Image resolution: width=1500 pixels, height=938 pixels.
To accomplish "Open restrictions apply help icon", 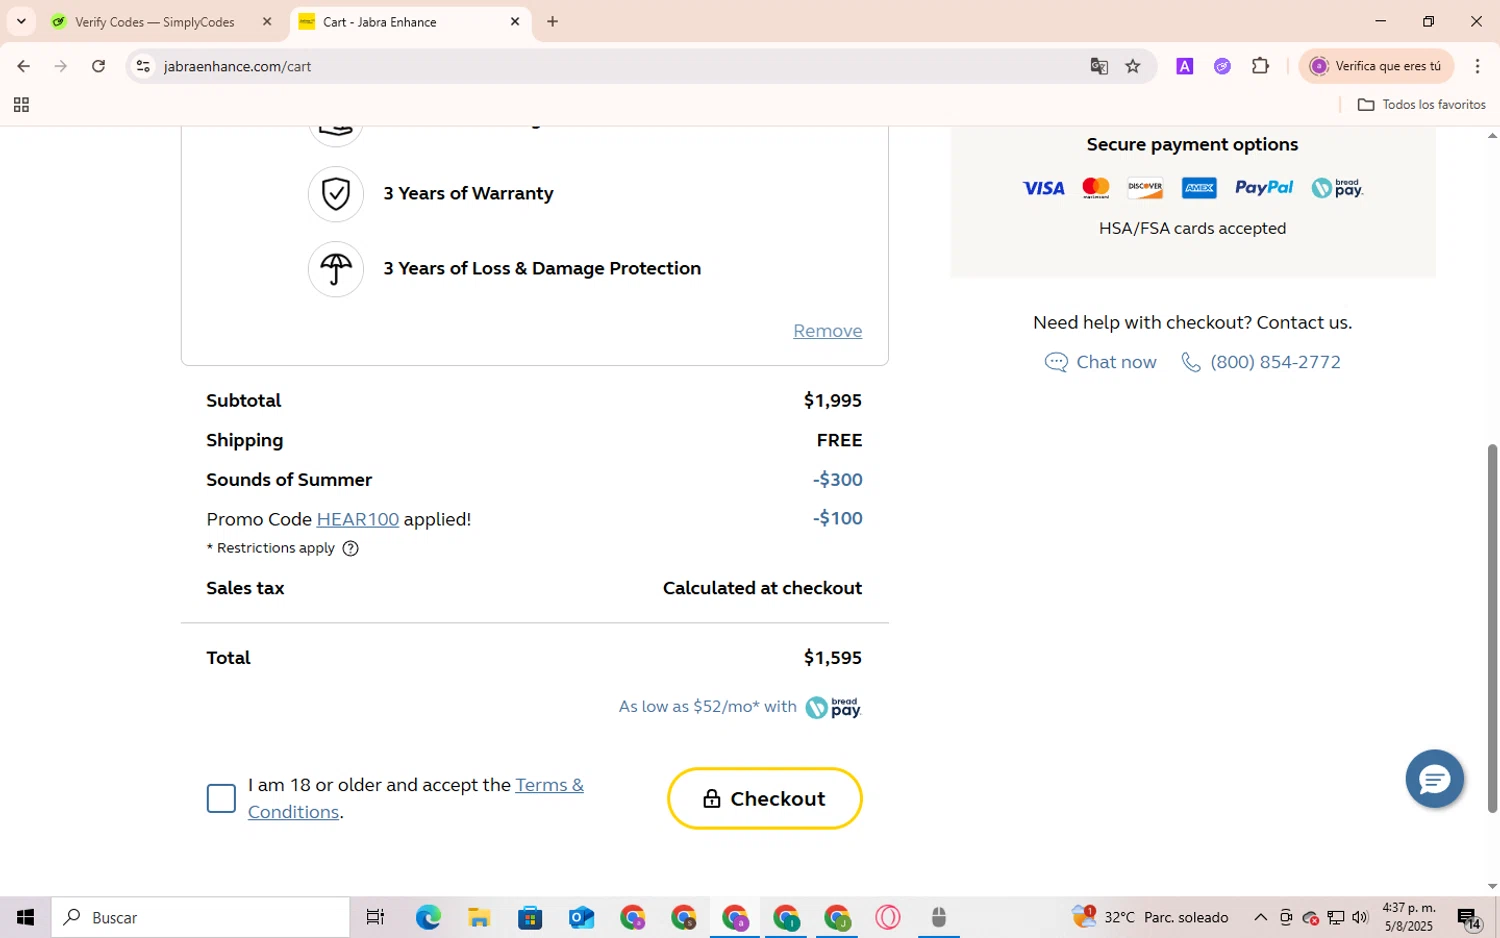I will point(350,548).
